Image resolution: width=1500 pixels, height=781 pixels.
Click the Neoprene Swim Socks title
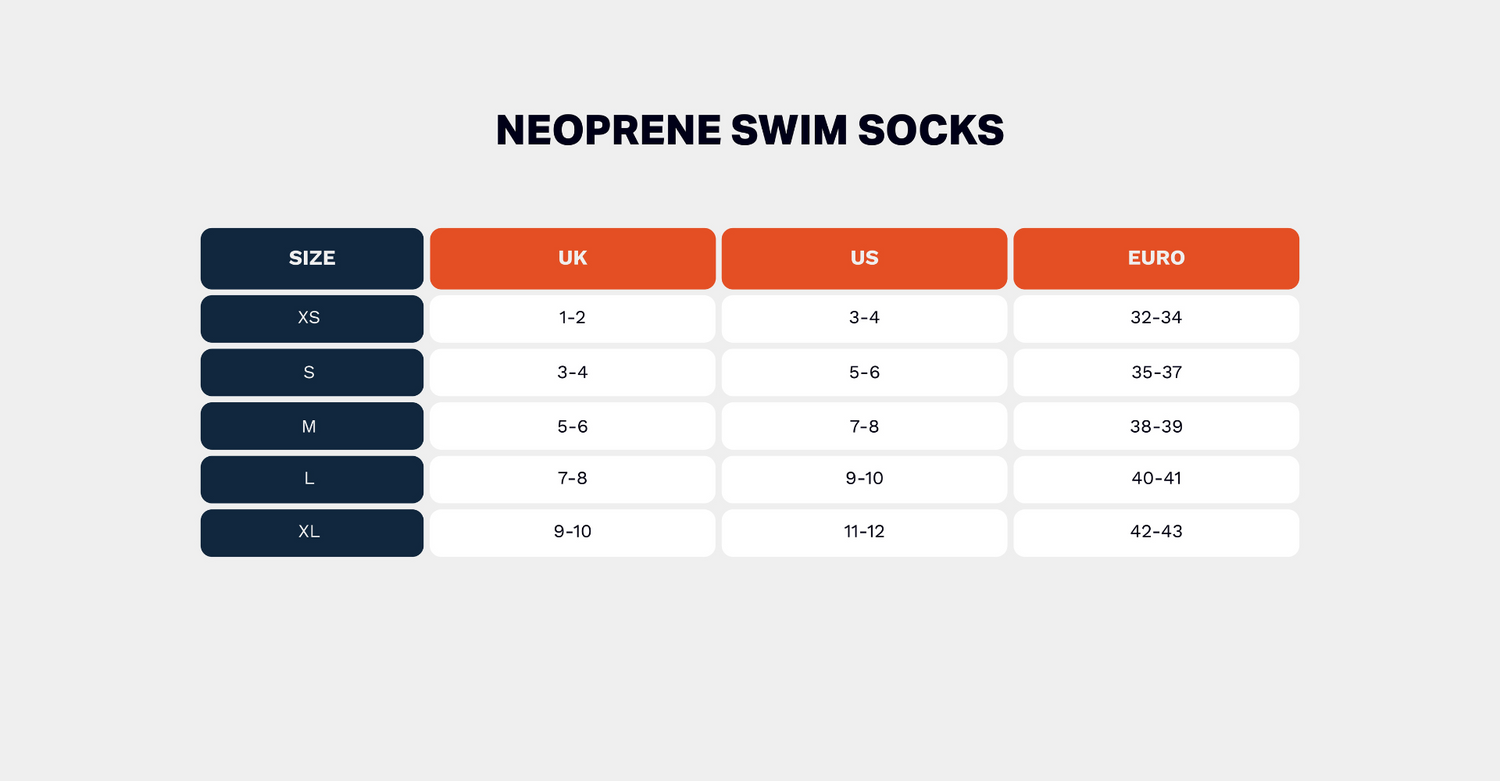(750, 131)
